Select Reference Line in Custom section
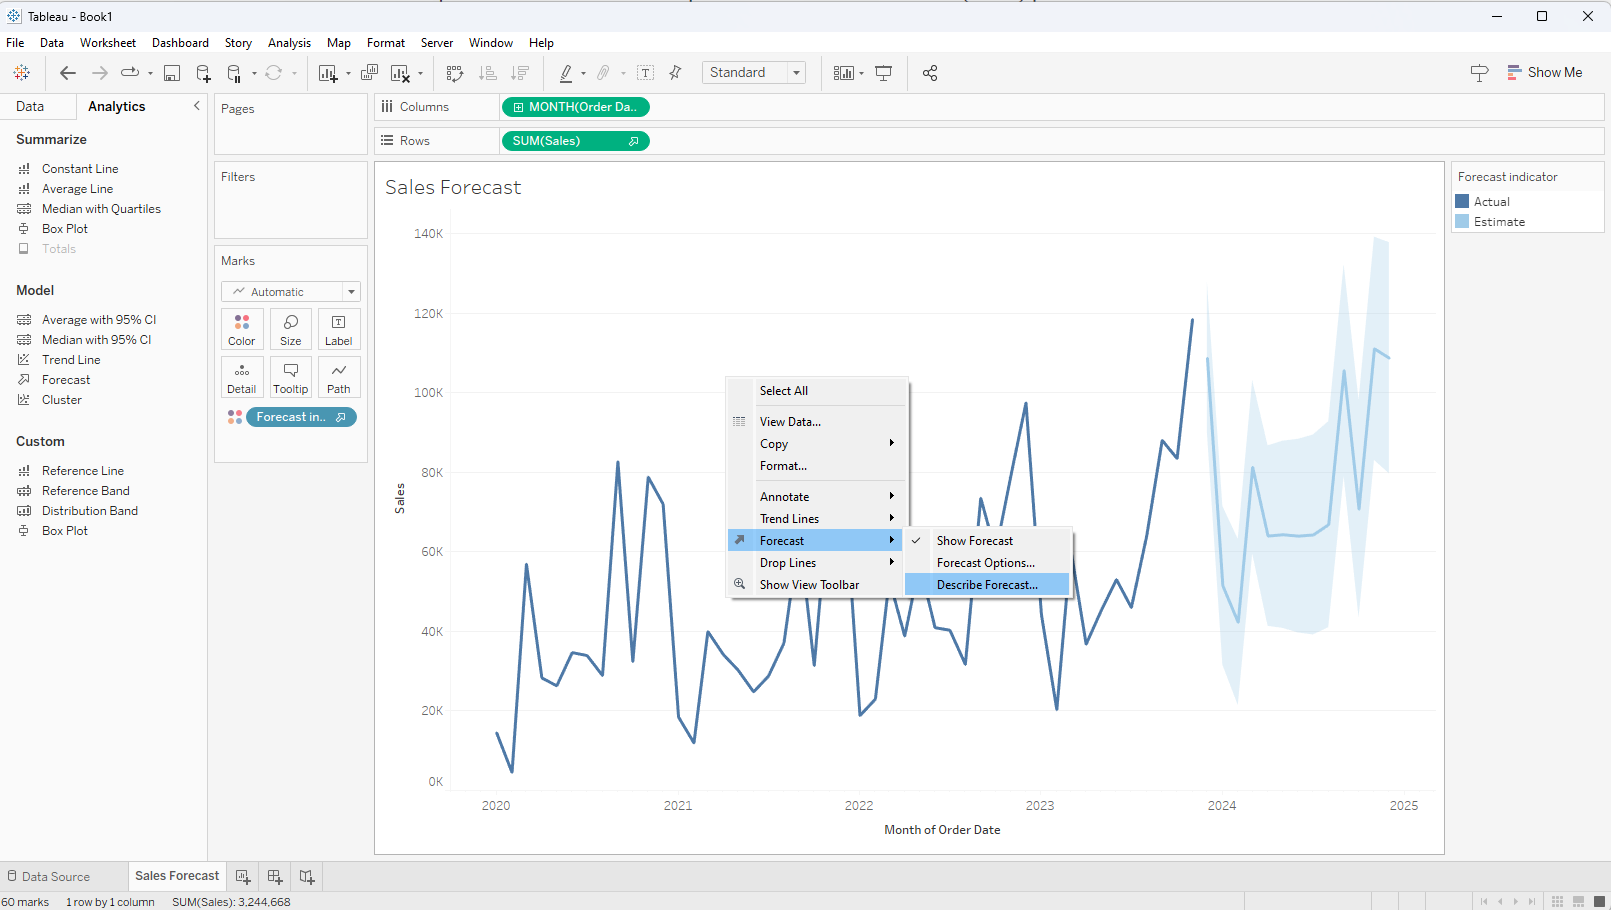Screen dimensions: 1611x910 [x=83, y=471]
